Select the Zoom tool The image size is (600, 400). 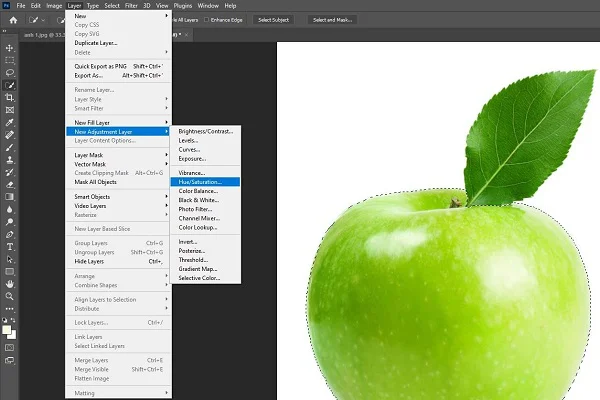pos(10,296)
